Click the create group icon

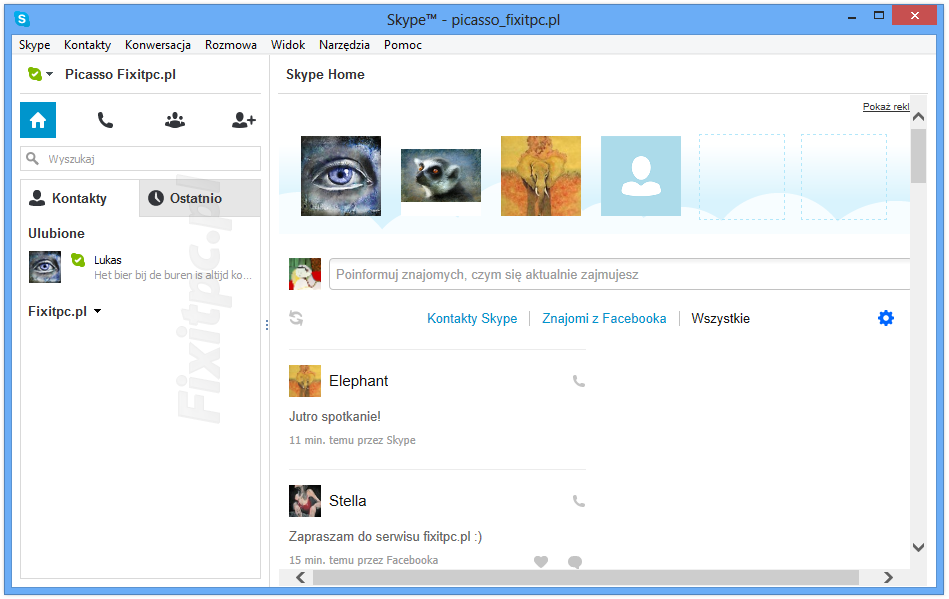[175, 120]
